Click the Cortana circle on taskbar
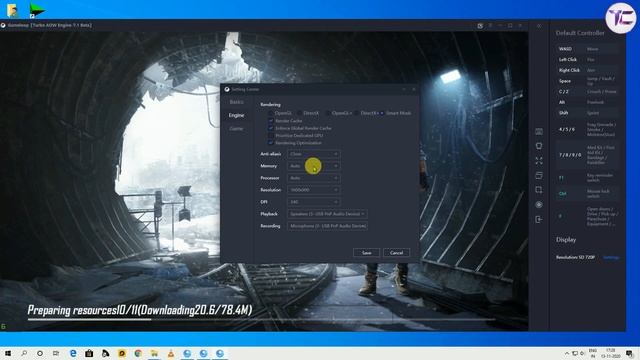The width and height of the screenshot is (640, 360). click(40, 353)
